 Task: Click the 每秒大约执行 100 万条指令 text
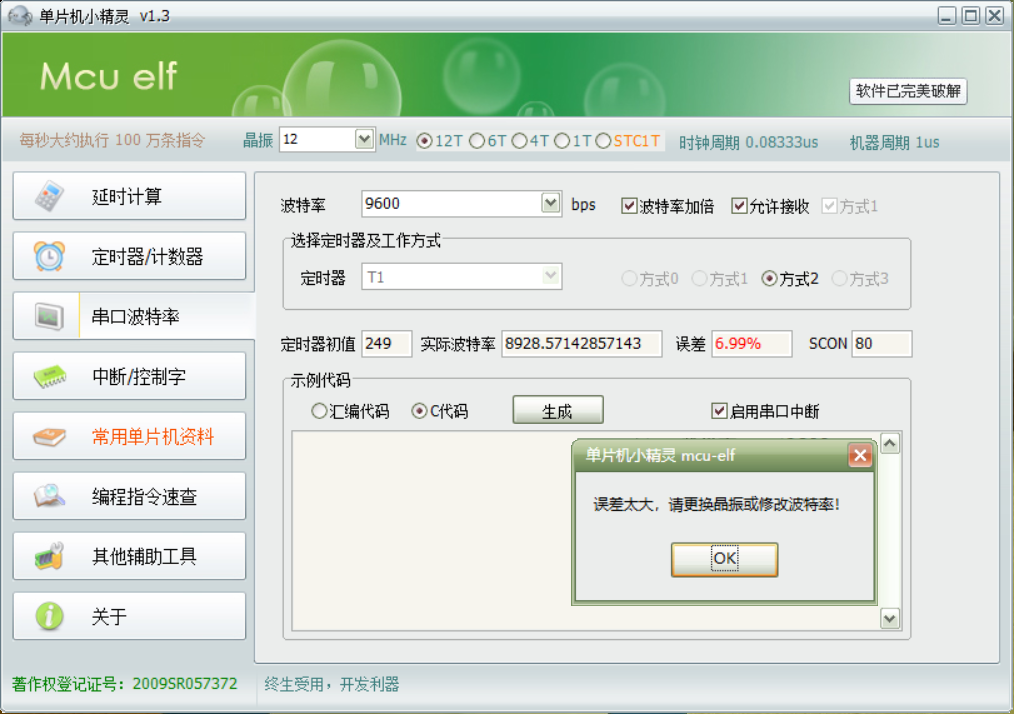click(x=112, y=140)
